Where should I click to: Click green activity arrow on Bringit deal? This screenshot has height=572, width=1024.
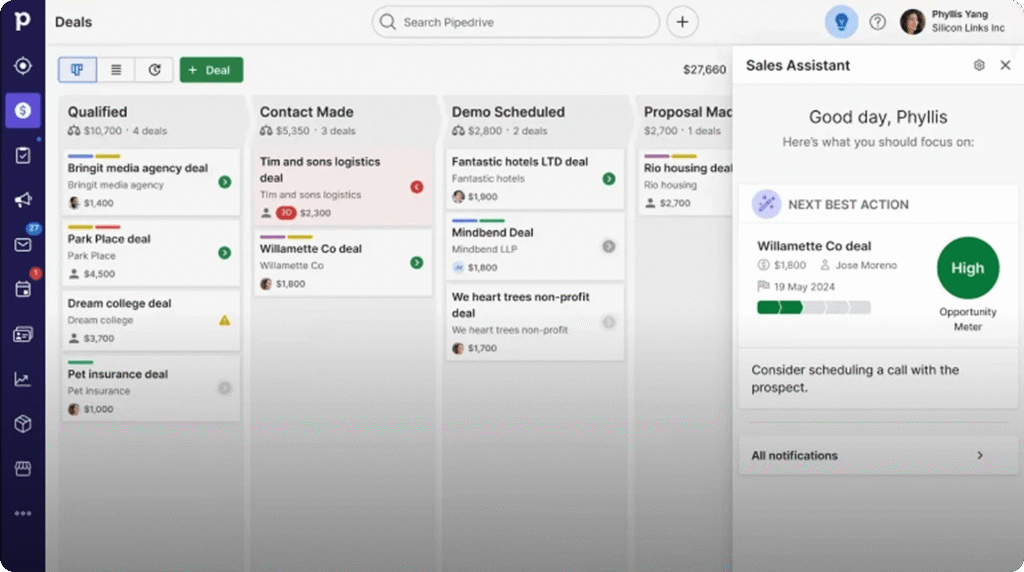point(225,182)
